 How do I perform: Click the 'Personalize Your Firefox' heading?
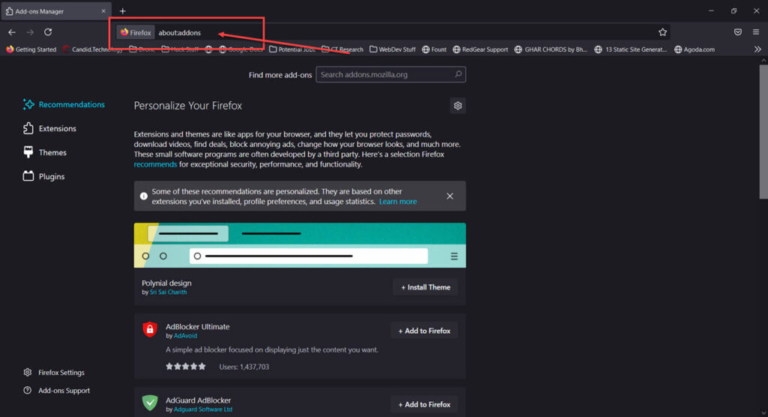pyautogui.click(x=188, y=106)
